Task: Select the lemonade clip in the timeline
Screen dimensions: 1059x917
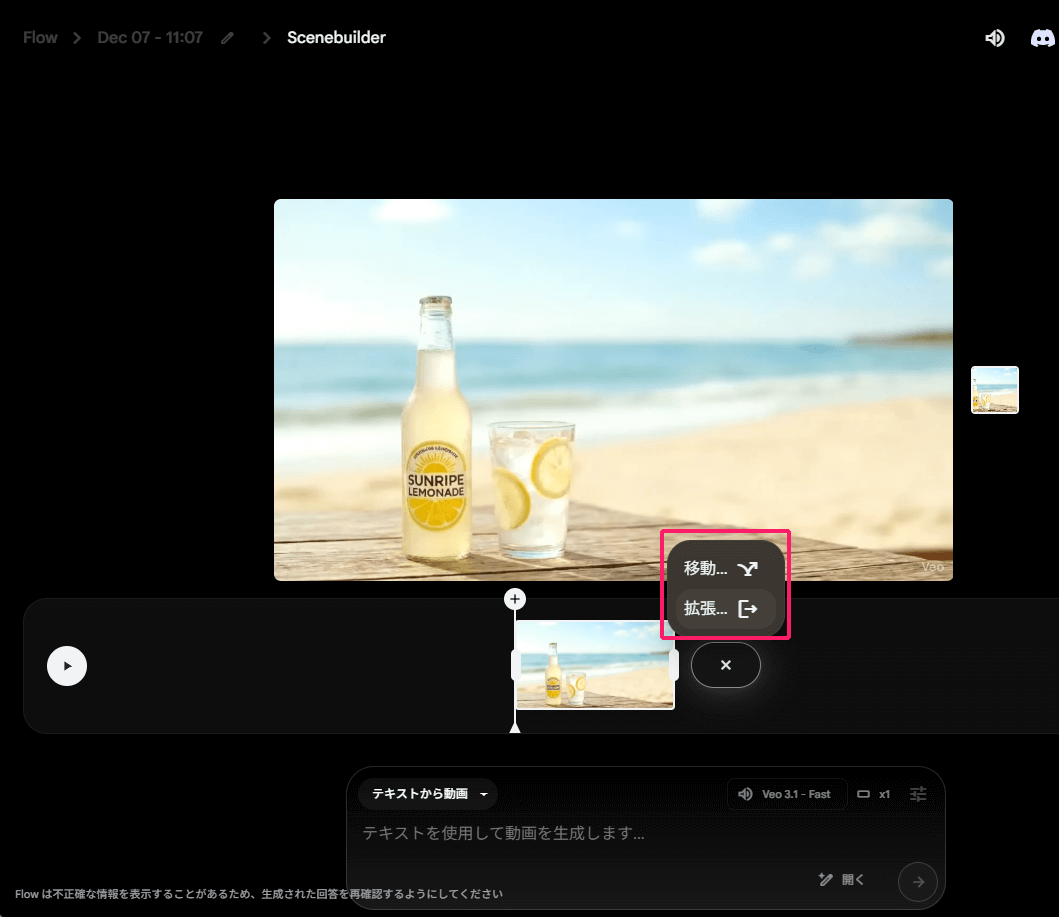Action: pyautogui.click(x=594, y=665)
